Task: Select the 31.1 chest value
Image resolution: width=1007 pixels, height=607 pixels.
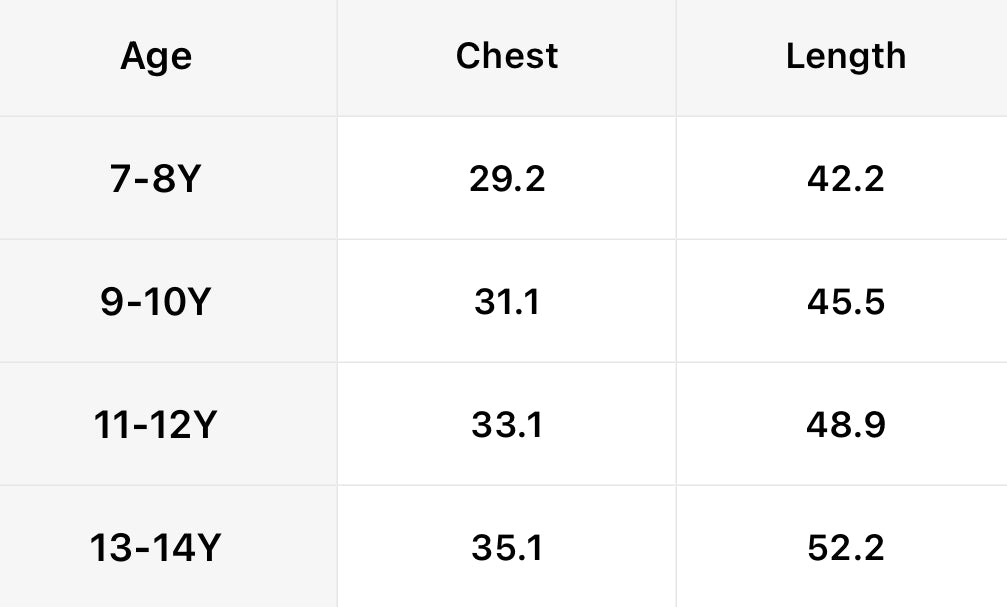Action: pyautogui.click(x=507, y=302)
